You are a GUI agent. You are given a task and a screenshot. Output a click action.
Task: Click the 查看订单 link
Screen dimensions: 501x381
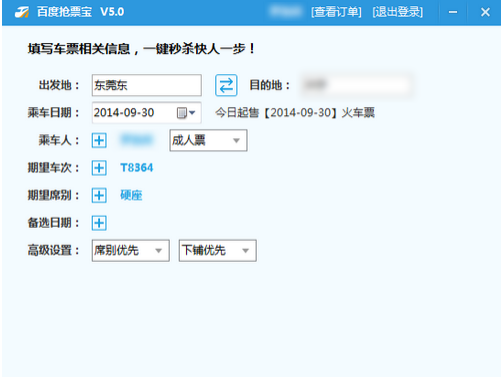click(336, 12)
